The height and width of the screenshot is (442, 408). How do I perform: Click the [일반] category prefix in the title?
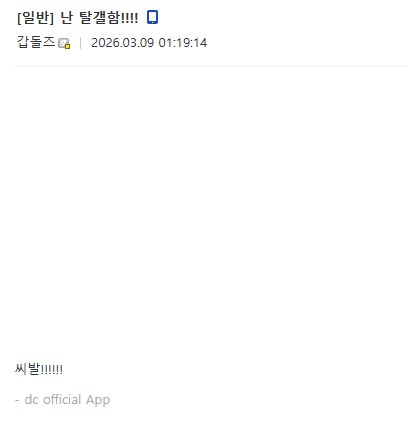tap(35, 17)
